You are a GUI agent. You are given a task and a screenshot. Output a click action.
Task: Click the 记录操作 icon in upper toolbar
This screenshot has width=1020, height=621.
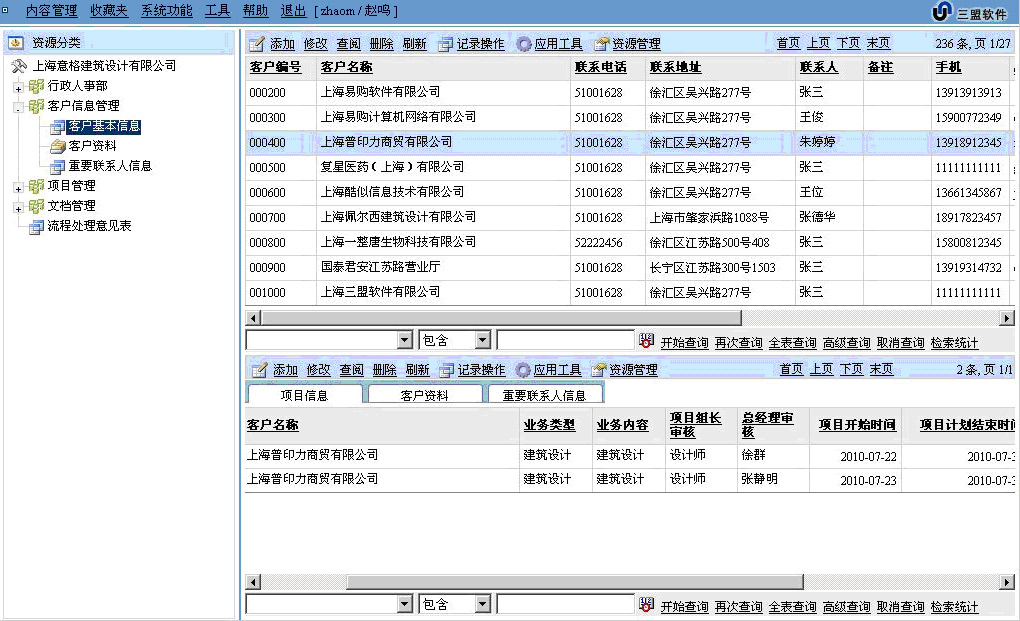(446, 44)
